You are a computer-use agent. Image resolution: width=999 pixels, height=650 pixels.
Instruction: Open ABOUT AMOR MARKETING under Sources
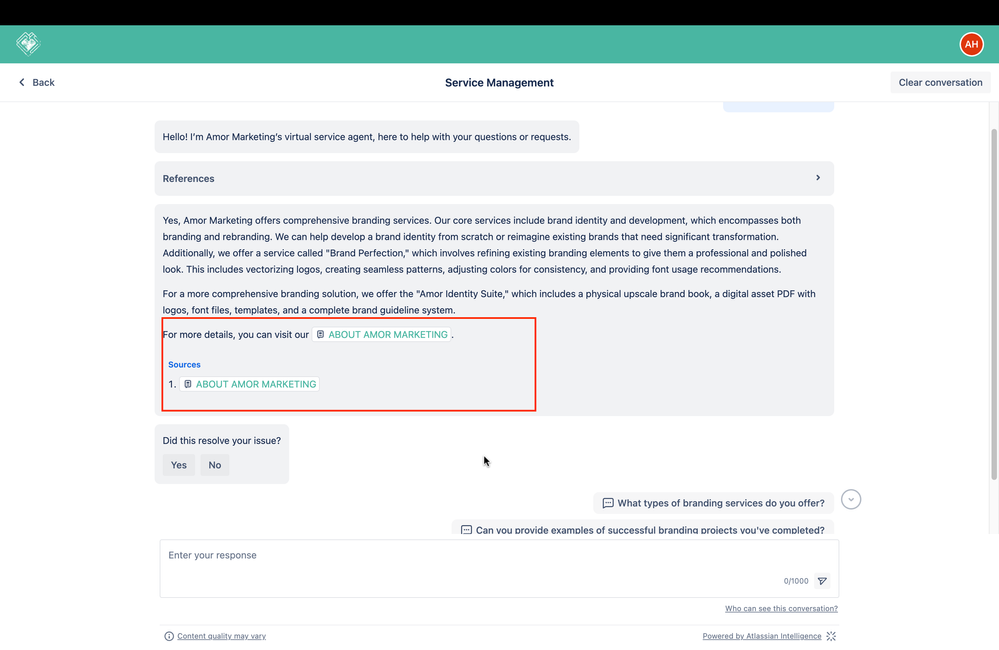[x=249, y=384]
